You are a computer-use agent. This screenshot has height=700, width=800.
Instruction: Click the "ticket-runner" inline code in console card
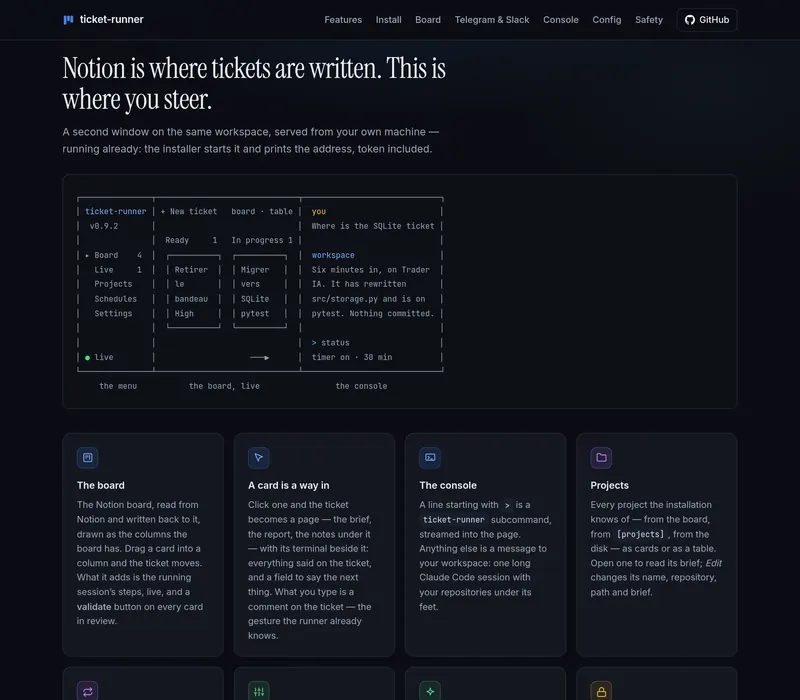(454, 520)
